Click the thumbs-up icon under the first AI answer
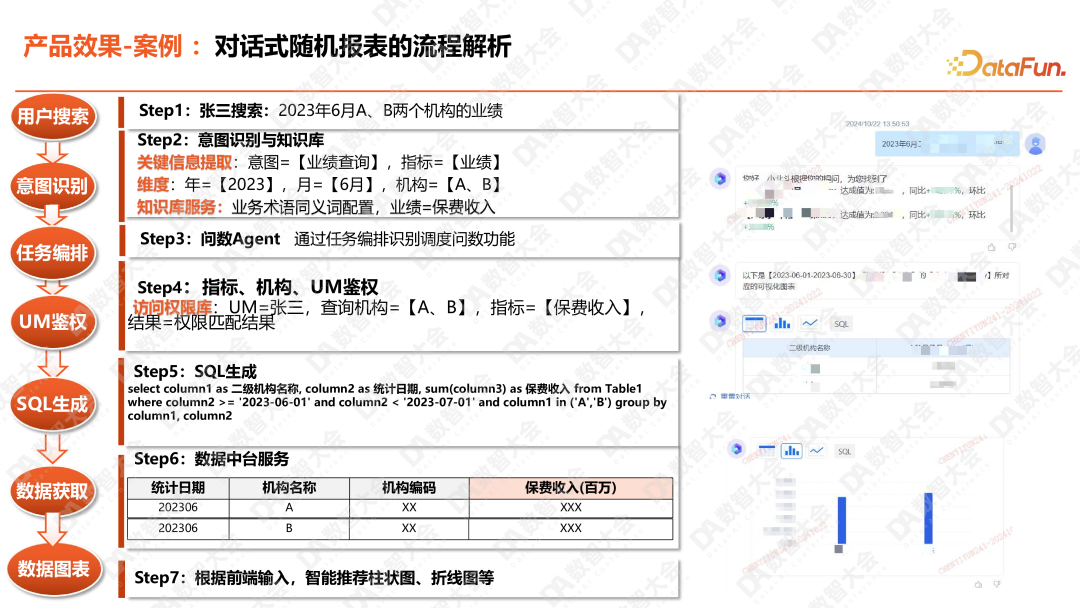 point(992,247)
